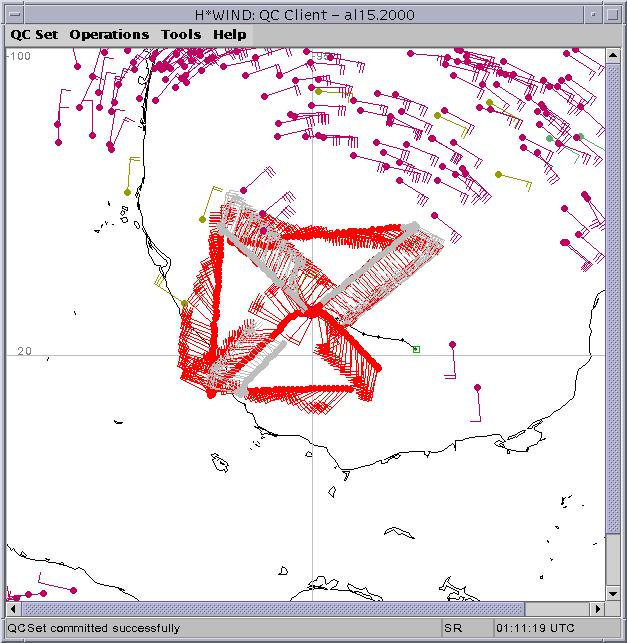
Task: Open the QC Set menu
Action: tap(34, 34)
